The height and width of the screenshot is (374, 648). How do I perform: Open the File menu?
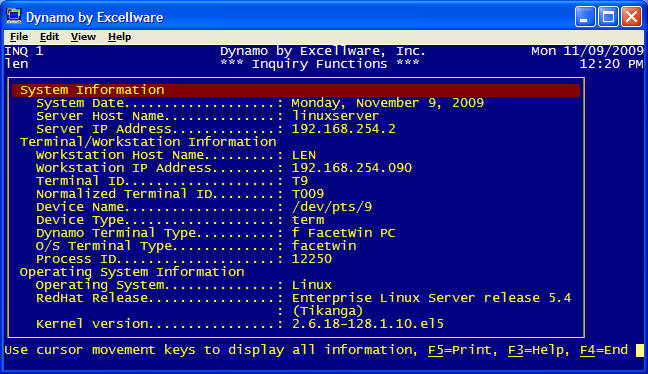click(x=19, y=37)
